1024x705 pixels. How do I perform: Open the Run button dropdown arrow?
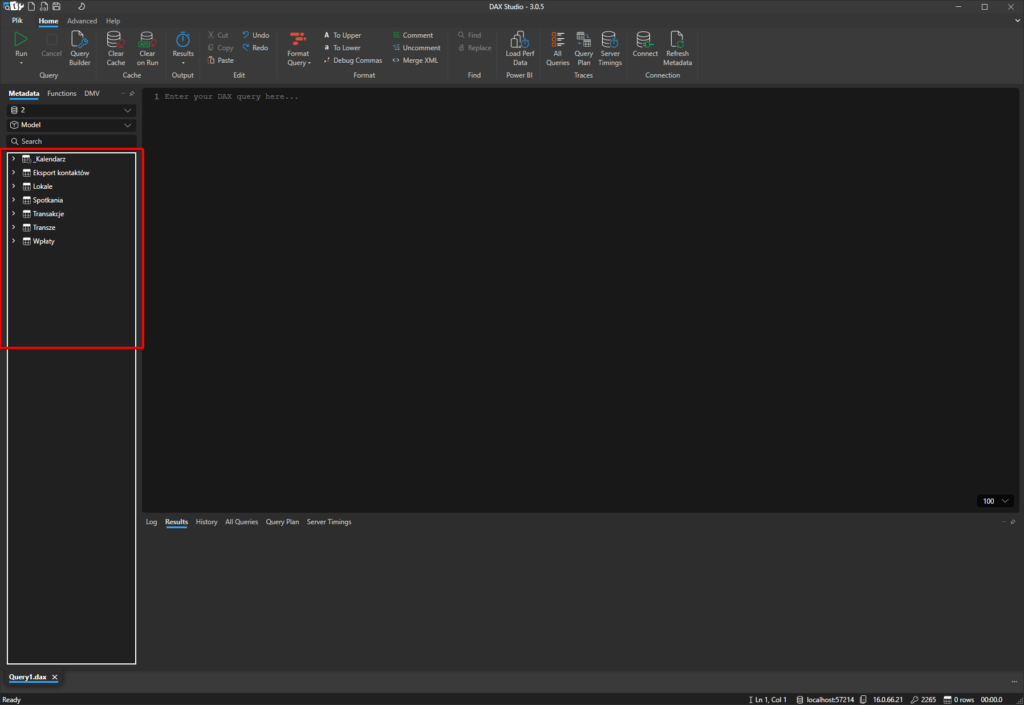point(21,63)
